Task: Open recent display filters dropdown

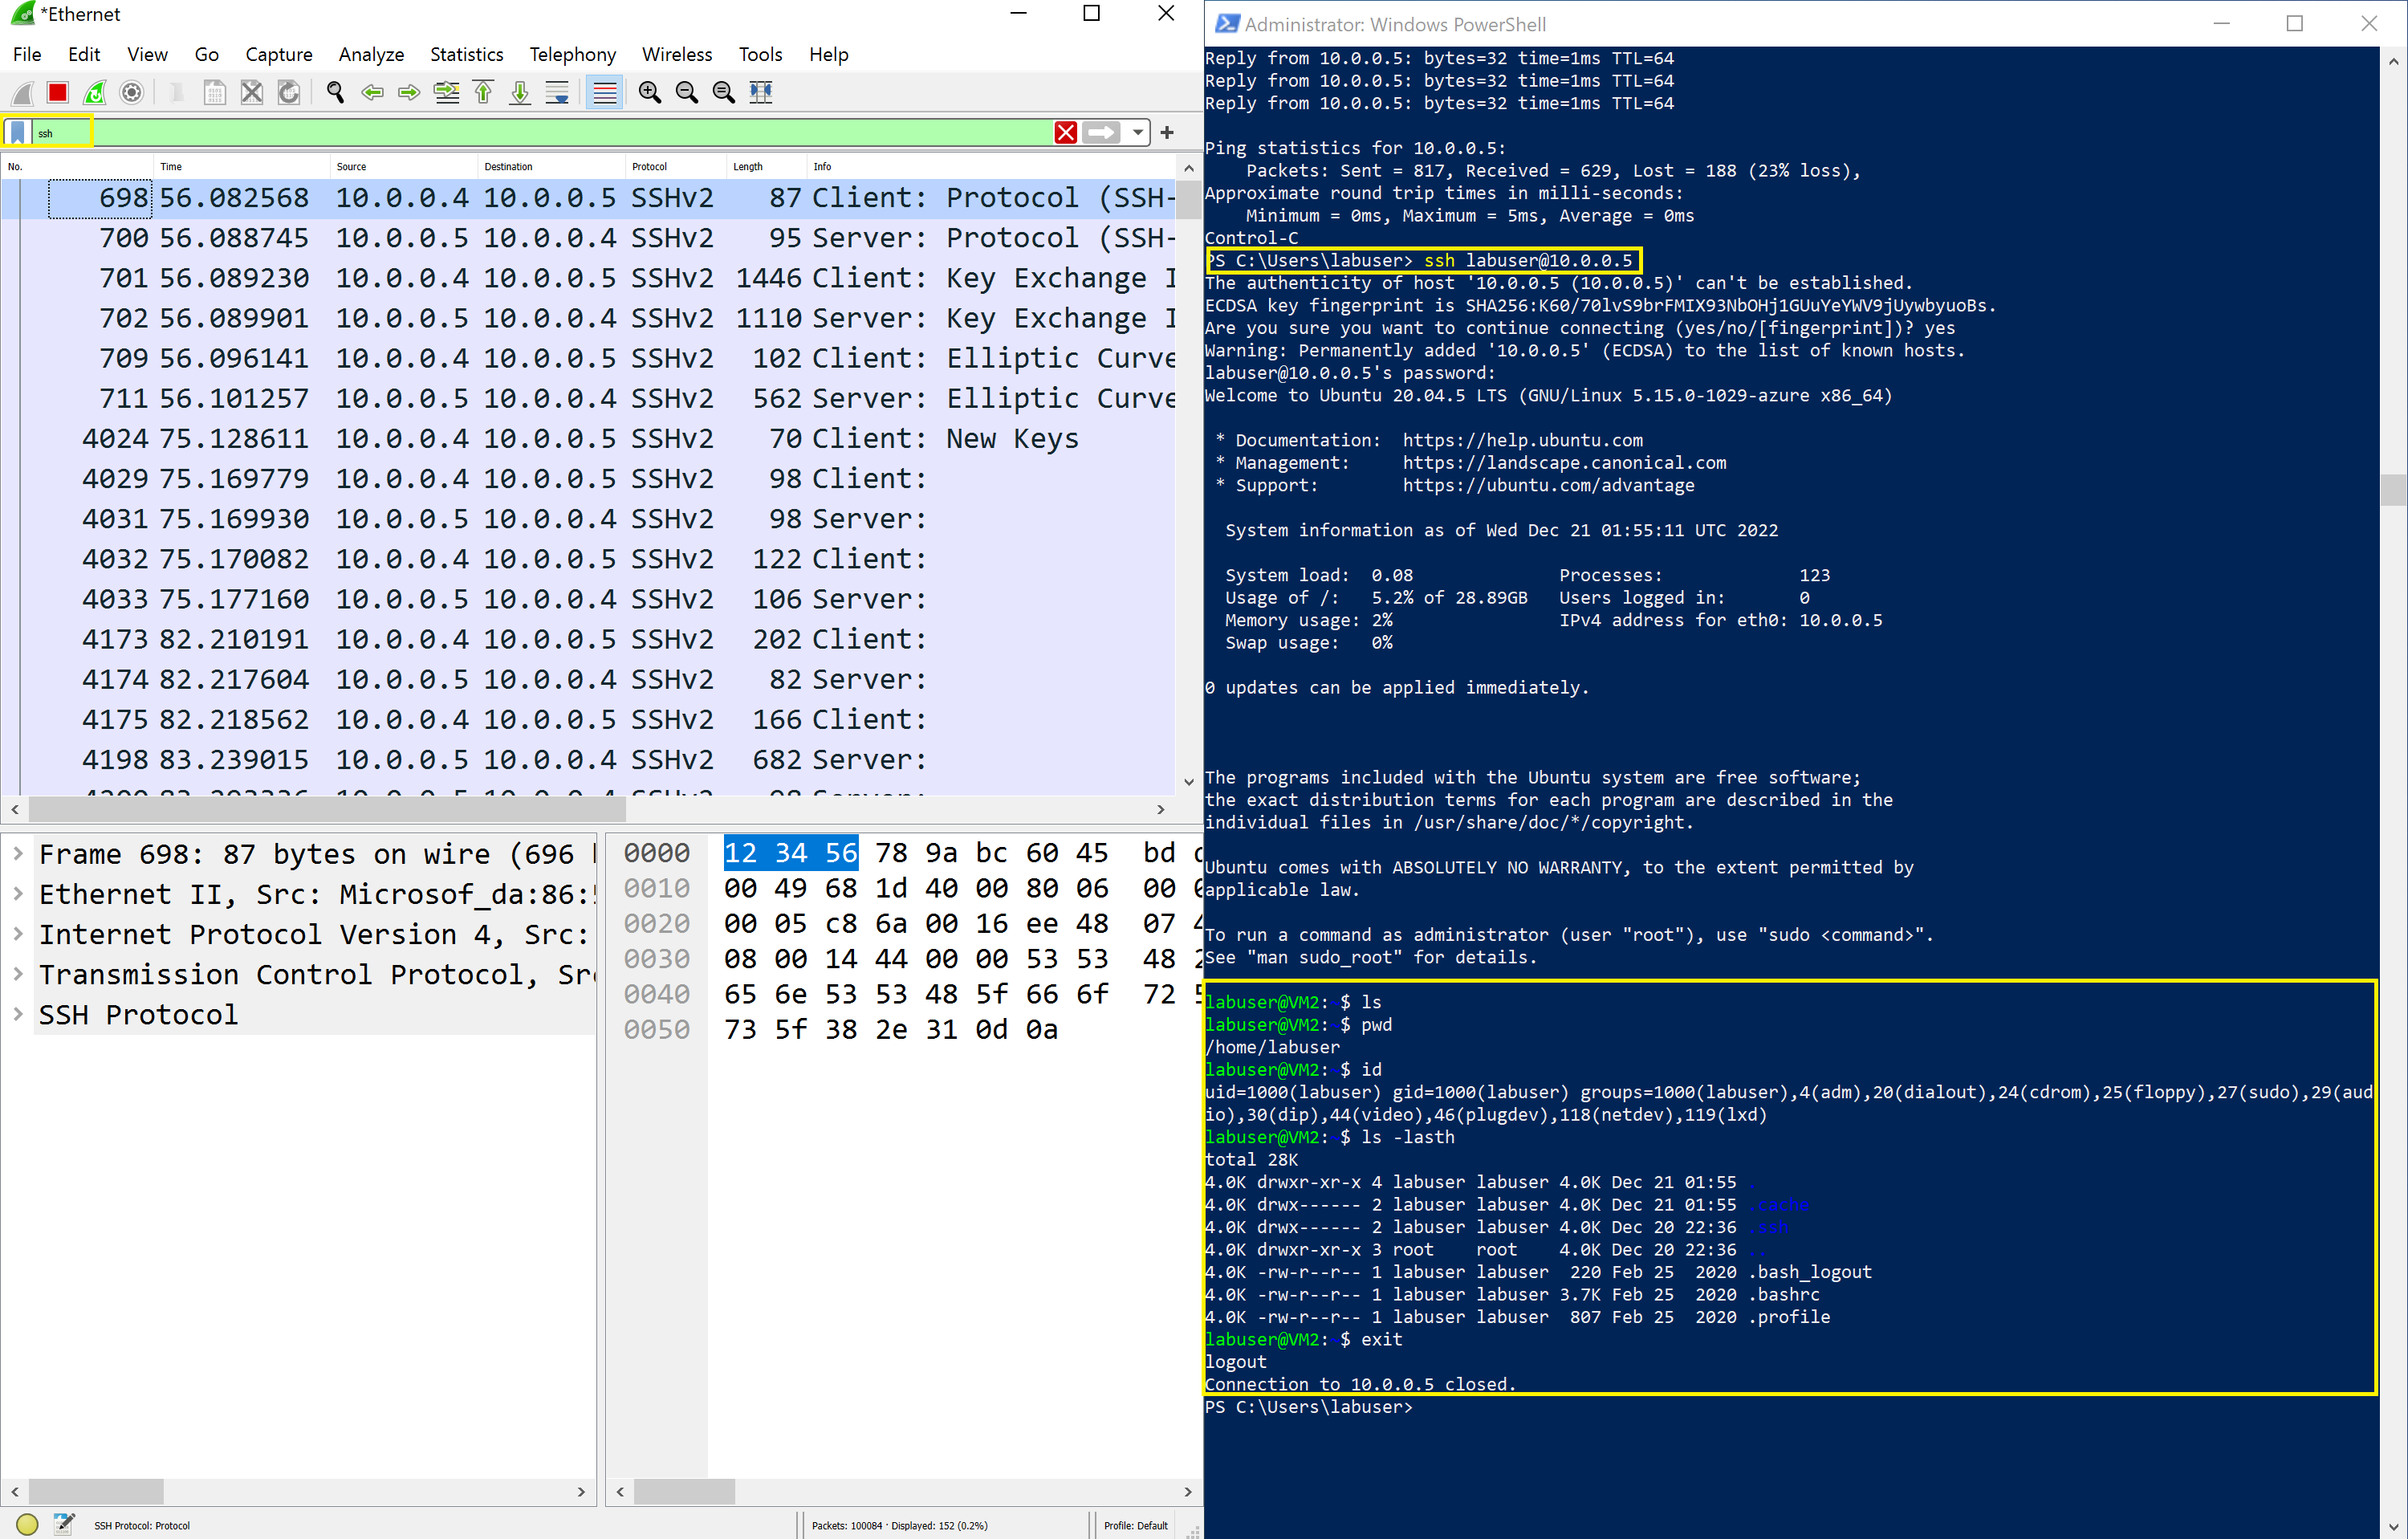Action: click(1137, 133)
